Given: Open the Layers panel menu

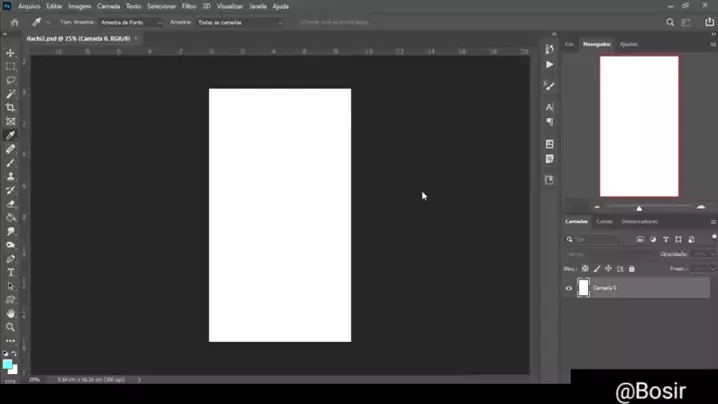Looking at the screenshot, I should click(713, 222).
